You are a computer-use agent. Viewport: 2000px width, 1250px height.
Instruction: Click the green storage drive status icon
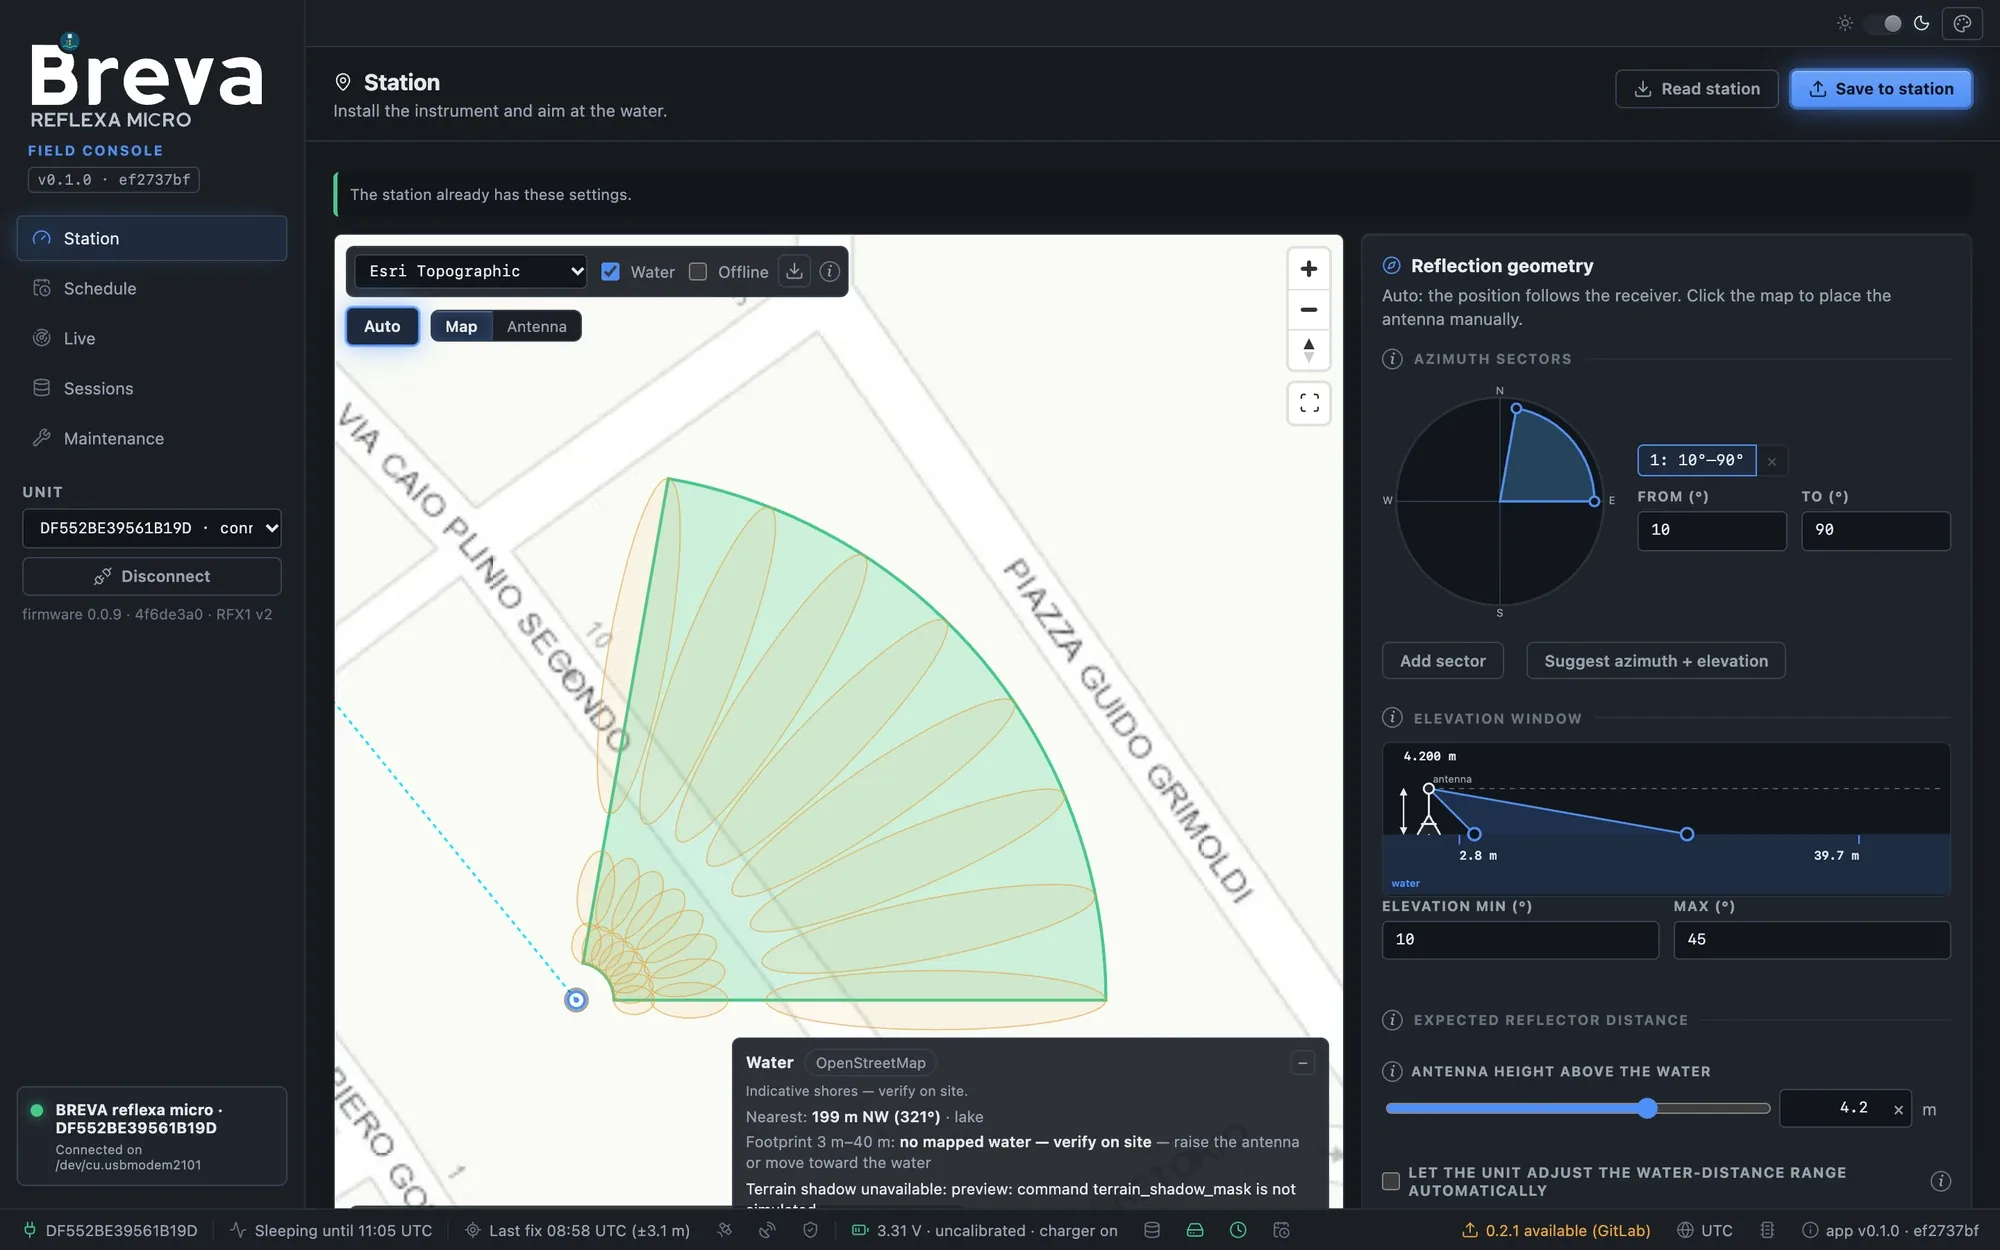[x=1195, y=1230]
